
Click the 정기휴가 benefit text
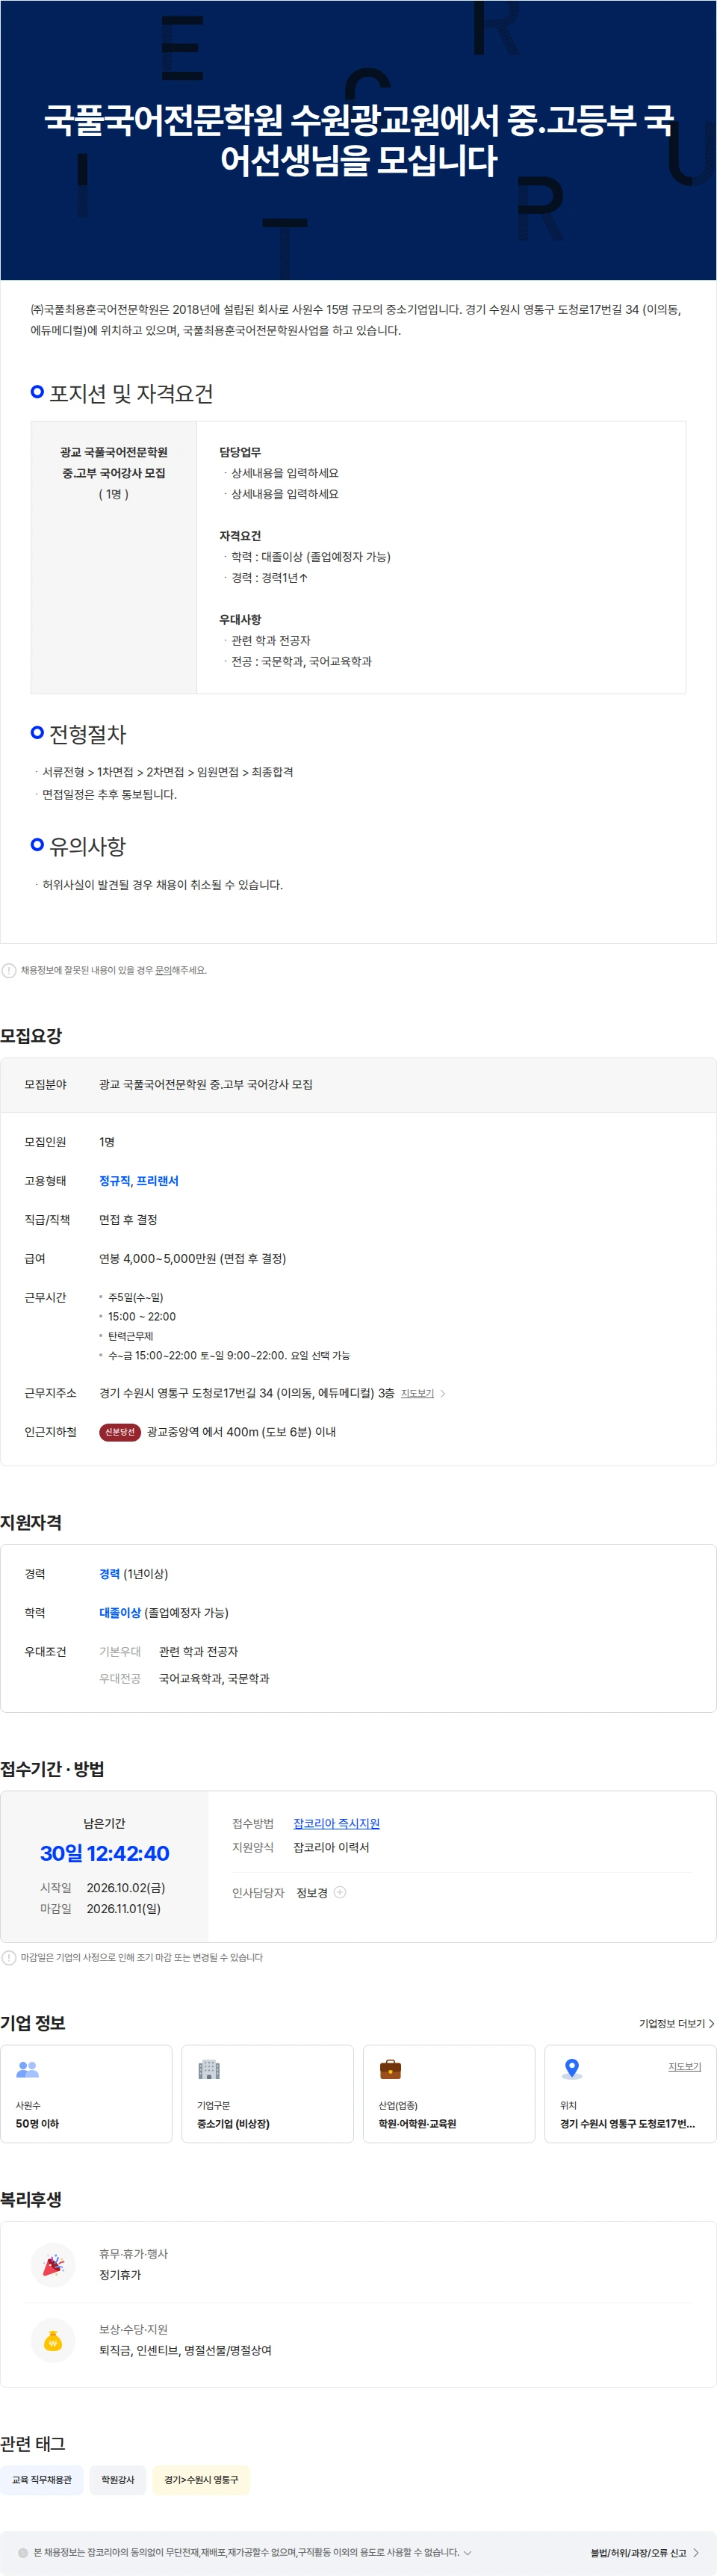point(120,2274)
